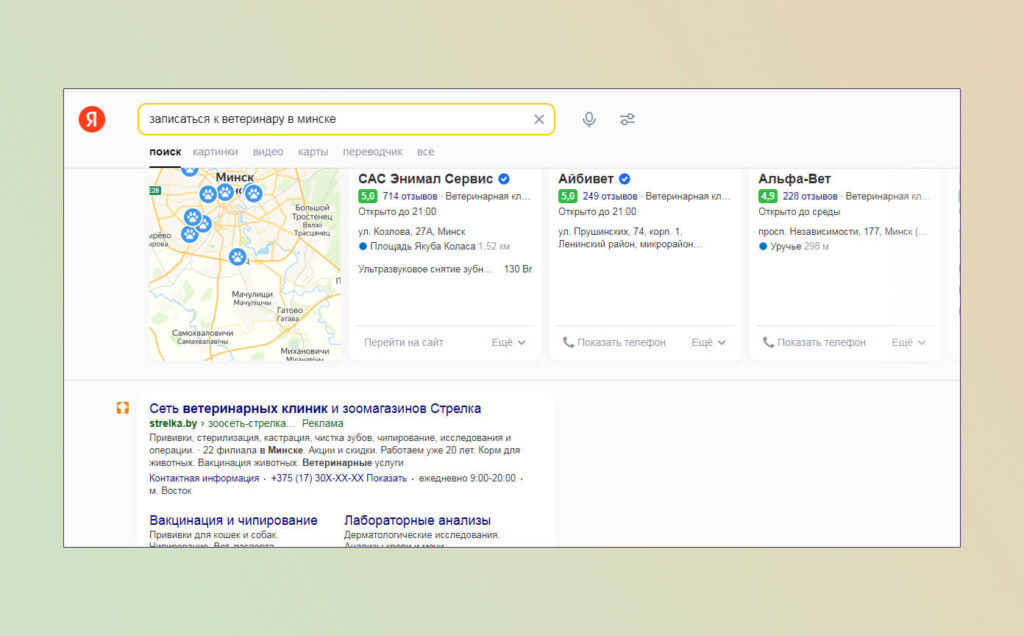Open Сеть ветеринарных клиник Стрелка link
Screen dimensions: 1024x636
[x=315, y=408]
